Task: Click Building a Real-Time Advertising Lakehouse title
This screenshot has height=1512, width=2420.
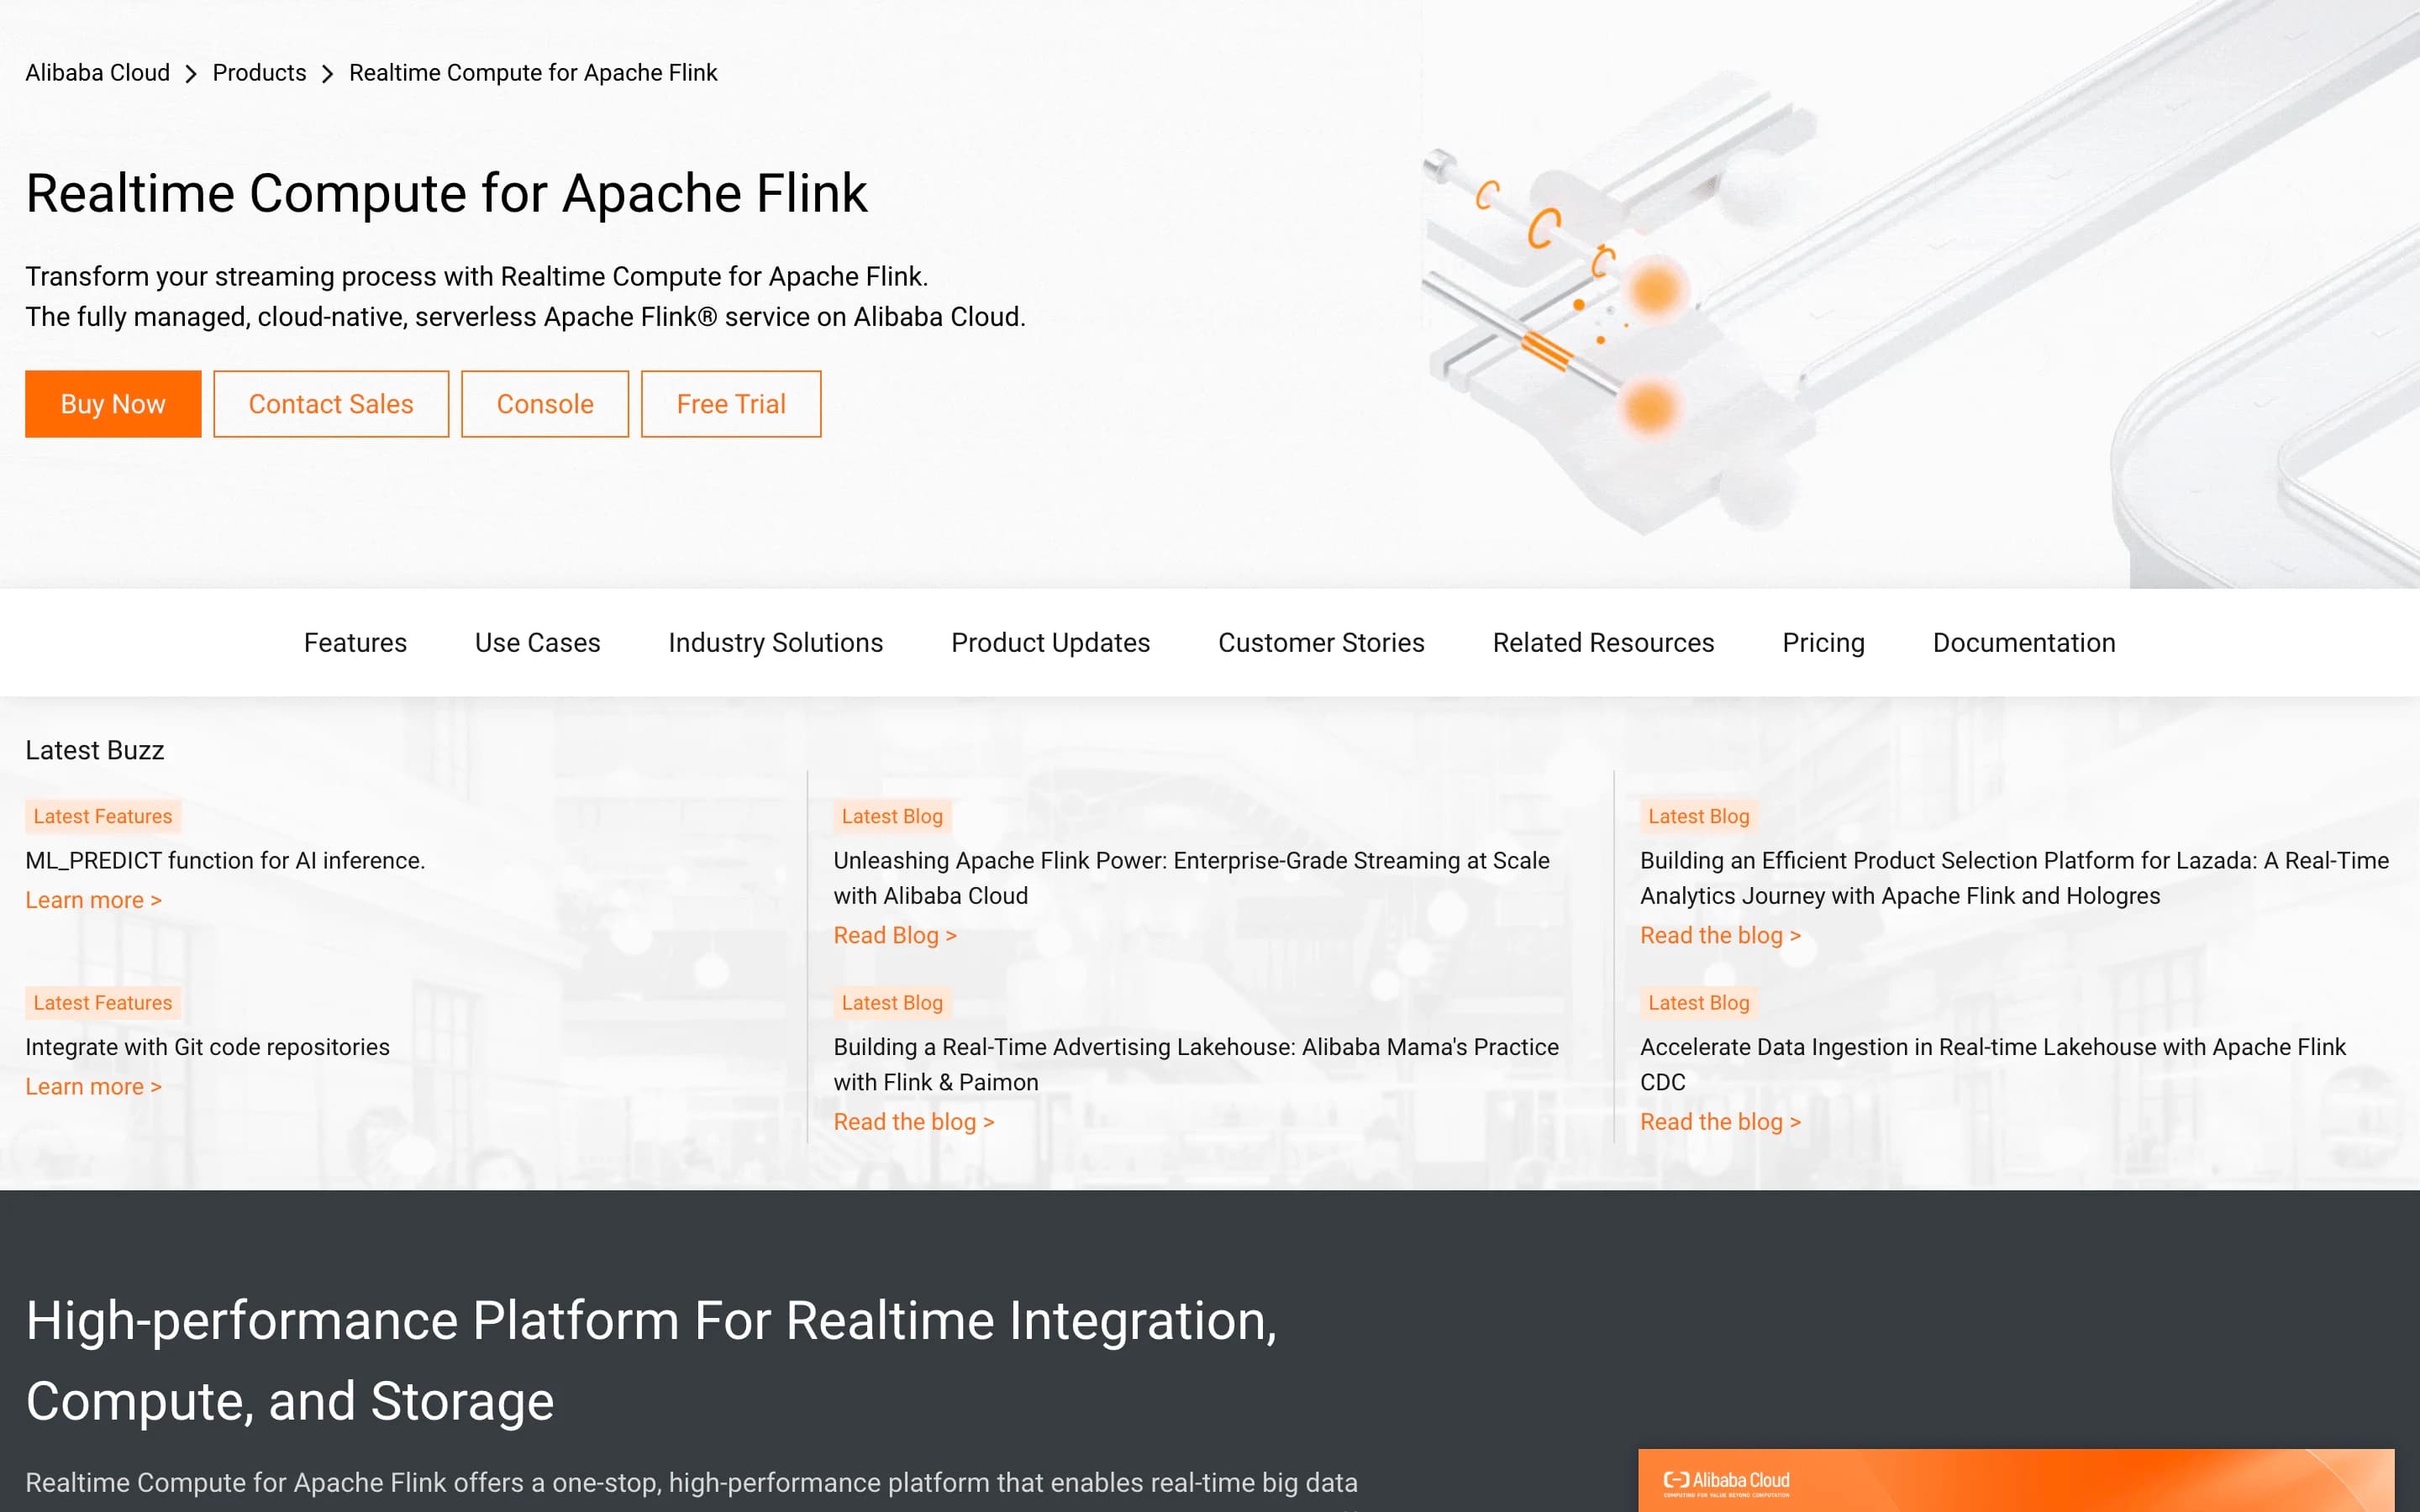Action: [1196, 1064]
